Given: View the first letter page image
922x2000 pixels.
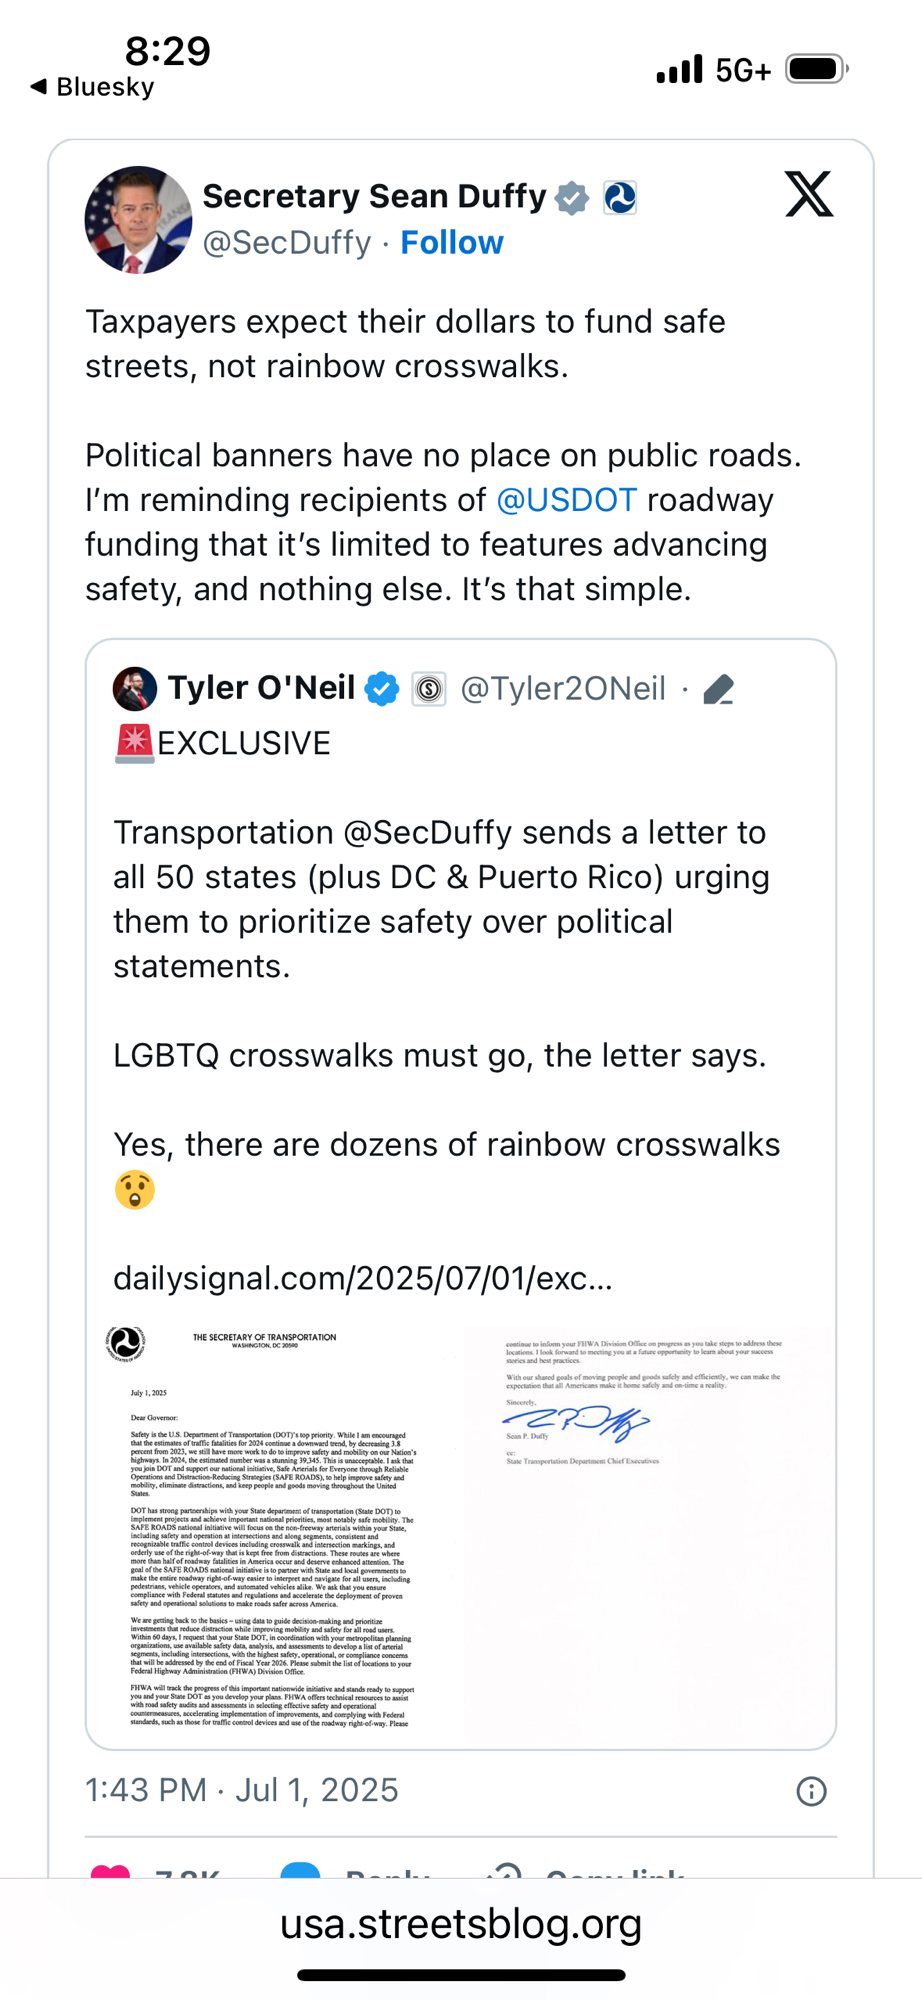Looking at the screenshot, I should (272, 1528).
